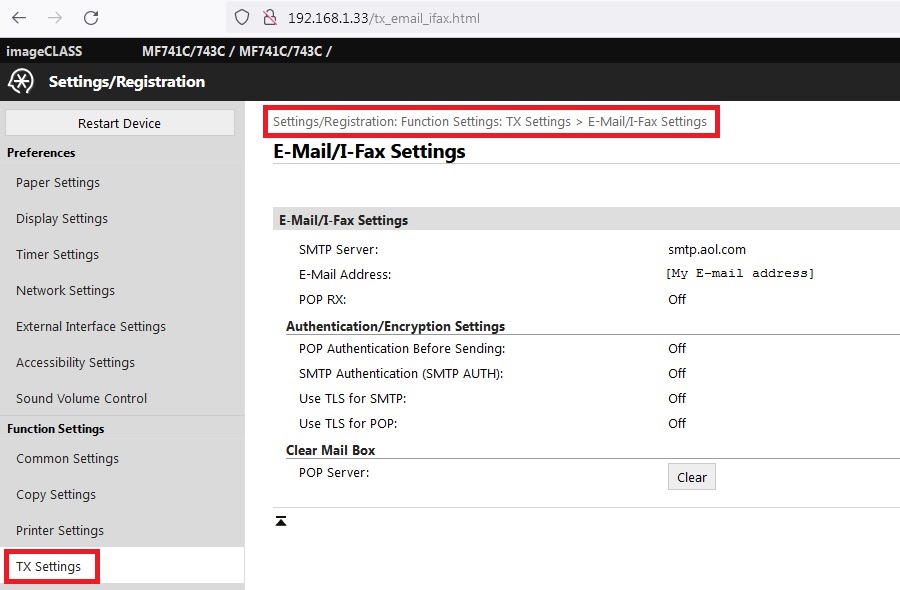
Task: Click the browser forward arrow
Action: click(55, 18)
